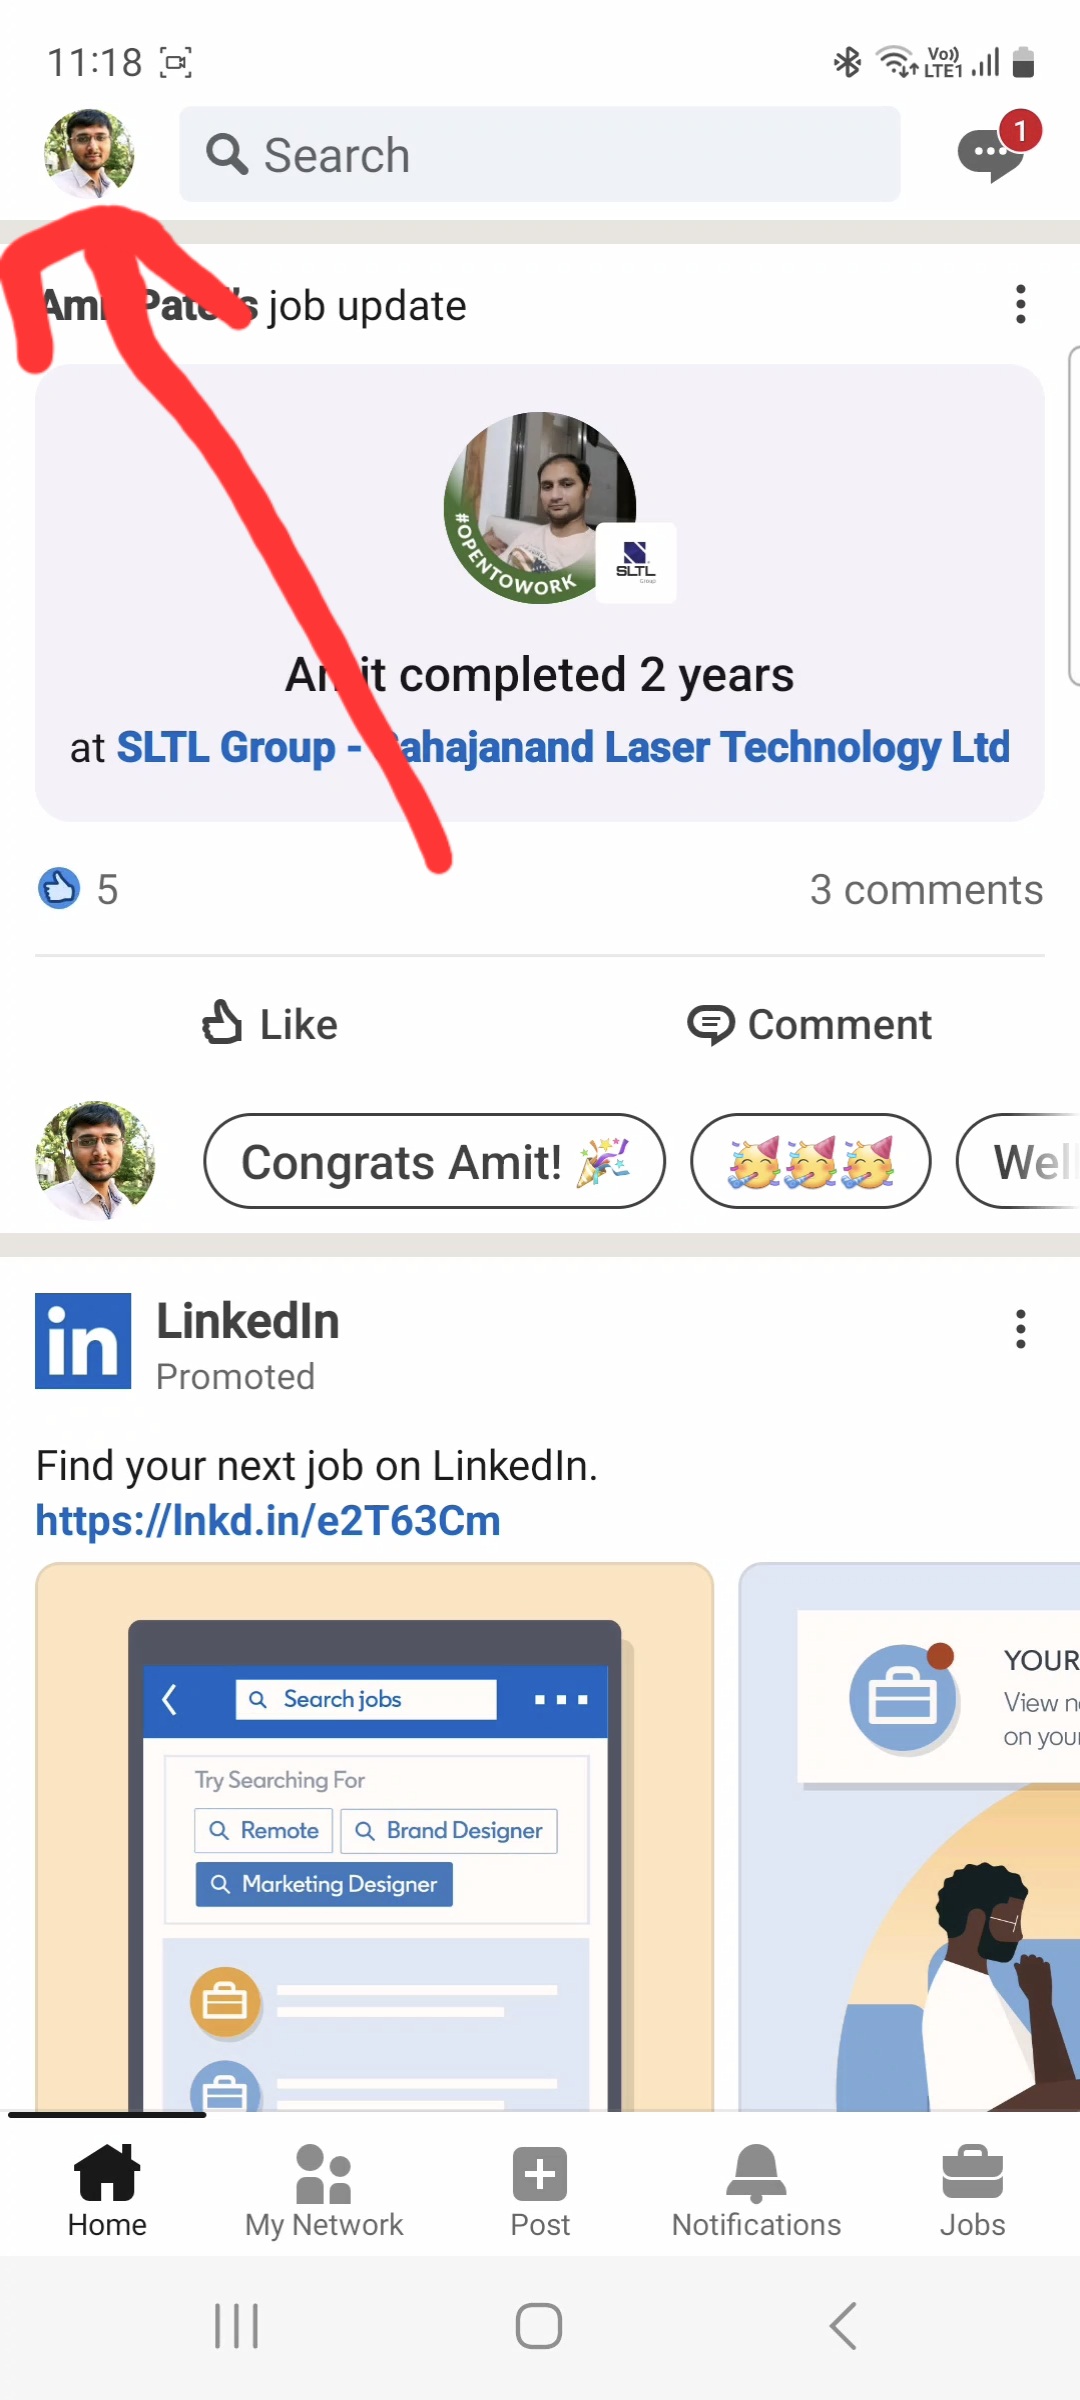Click the LinkedIn logo on the promoted post
The width and height of the screenshot is (1080, 2400).
(x=83, y=1341)
